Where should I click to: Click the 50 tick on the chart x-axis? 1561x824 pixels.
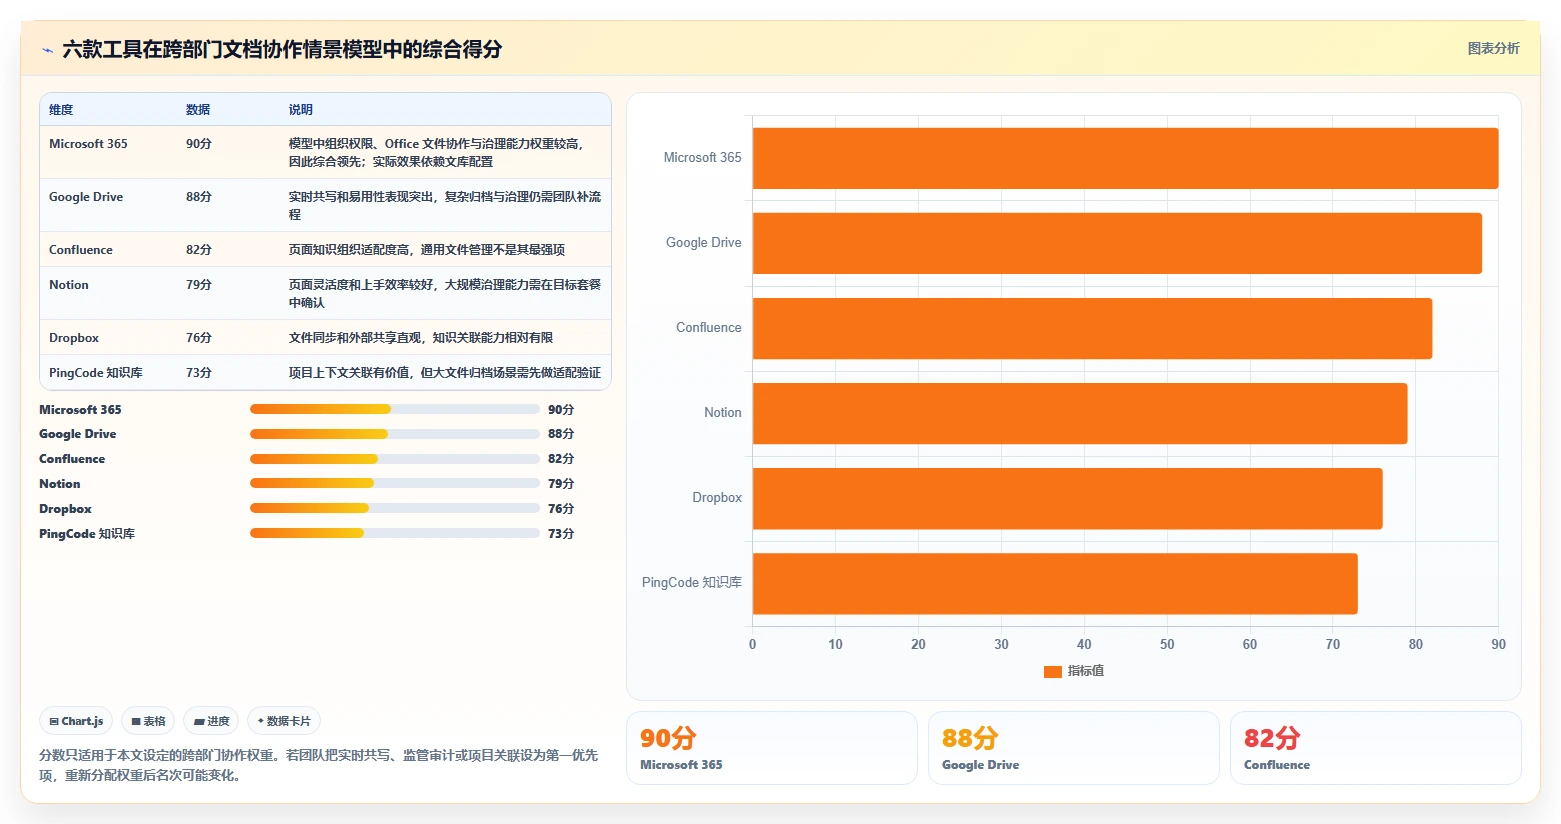[1167, 645]
